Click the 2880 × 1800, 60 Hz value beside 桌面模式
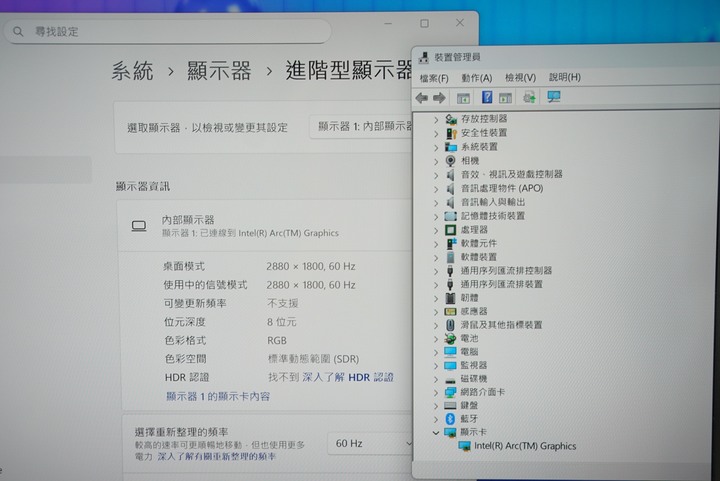 tap(311, 266)
